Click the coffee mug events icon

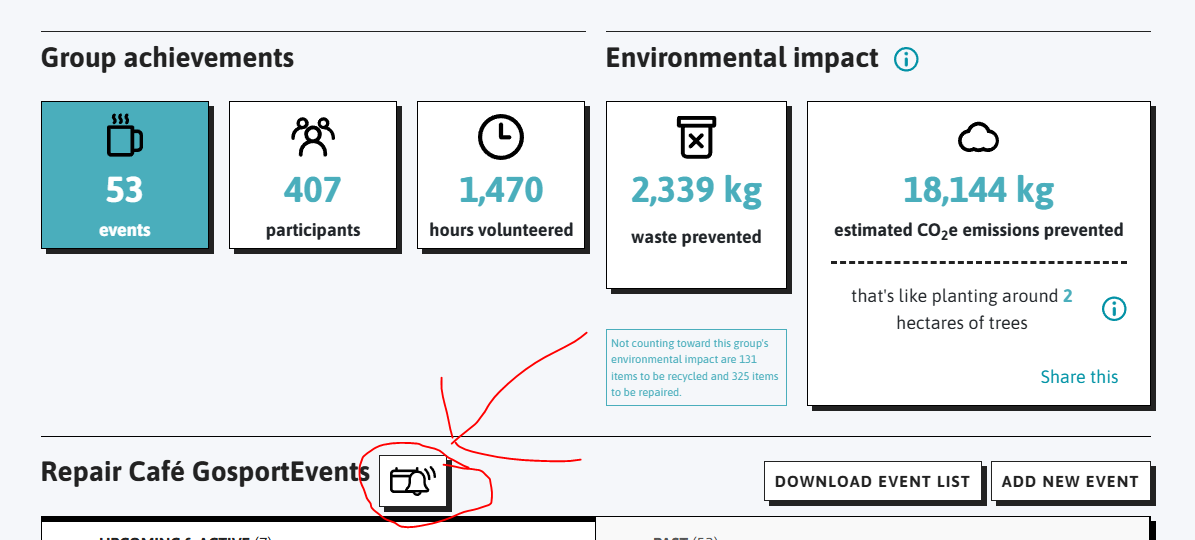coord(124,136)
